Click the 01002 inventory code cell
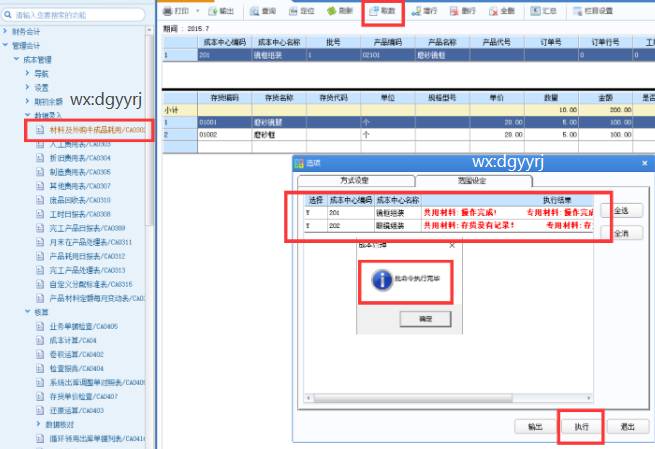Screen dimensions: 655x449 (224, 135)
